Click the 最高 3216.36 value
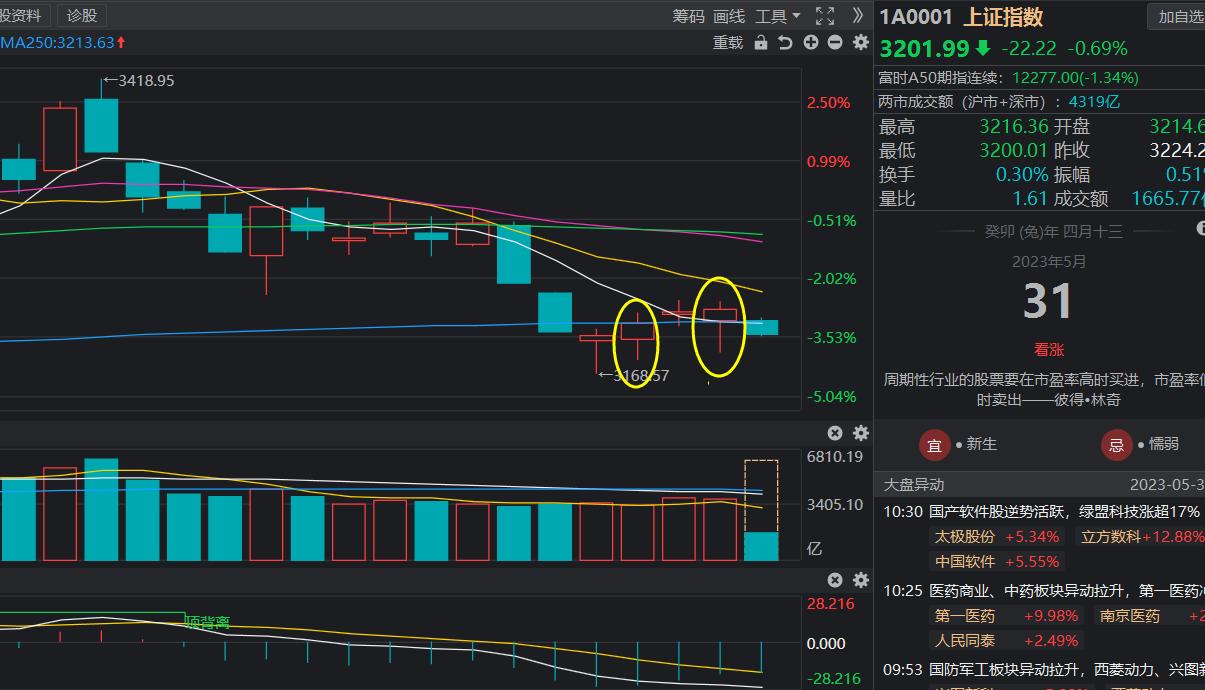The width and height of the screenshot is (1205, 690). coord(1014,127)
